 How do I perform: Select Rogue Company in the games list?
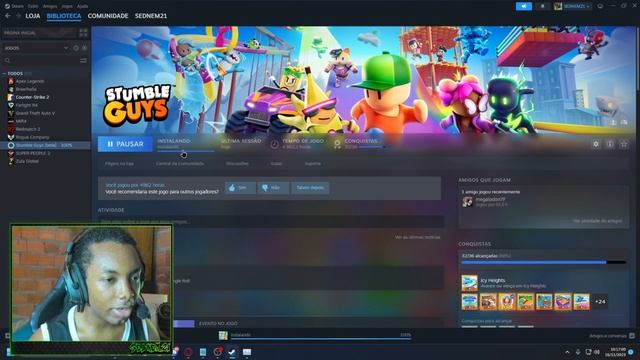tap(32, 137)
